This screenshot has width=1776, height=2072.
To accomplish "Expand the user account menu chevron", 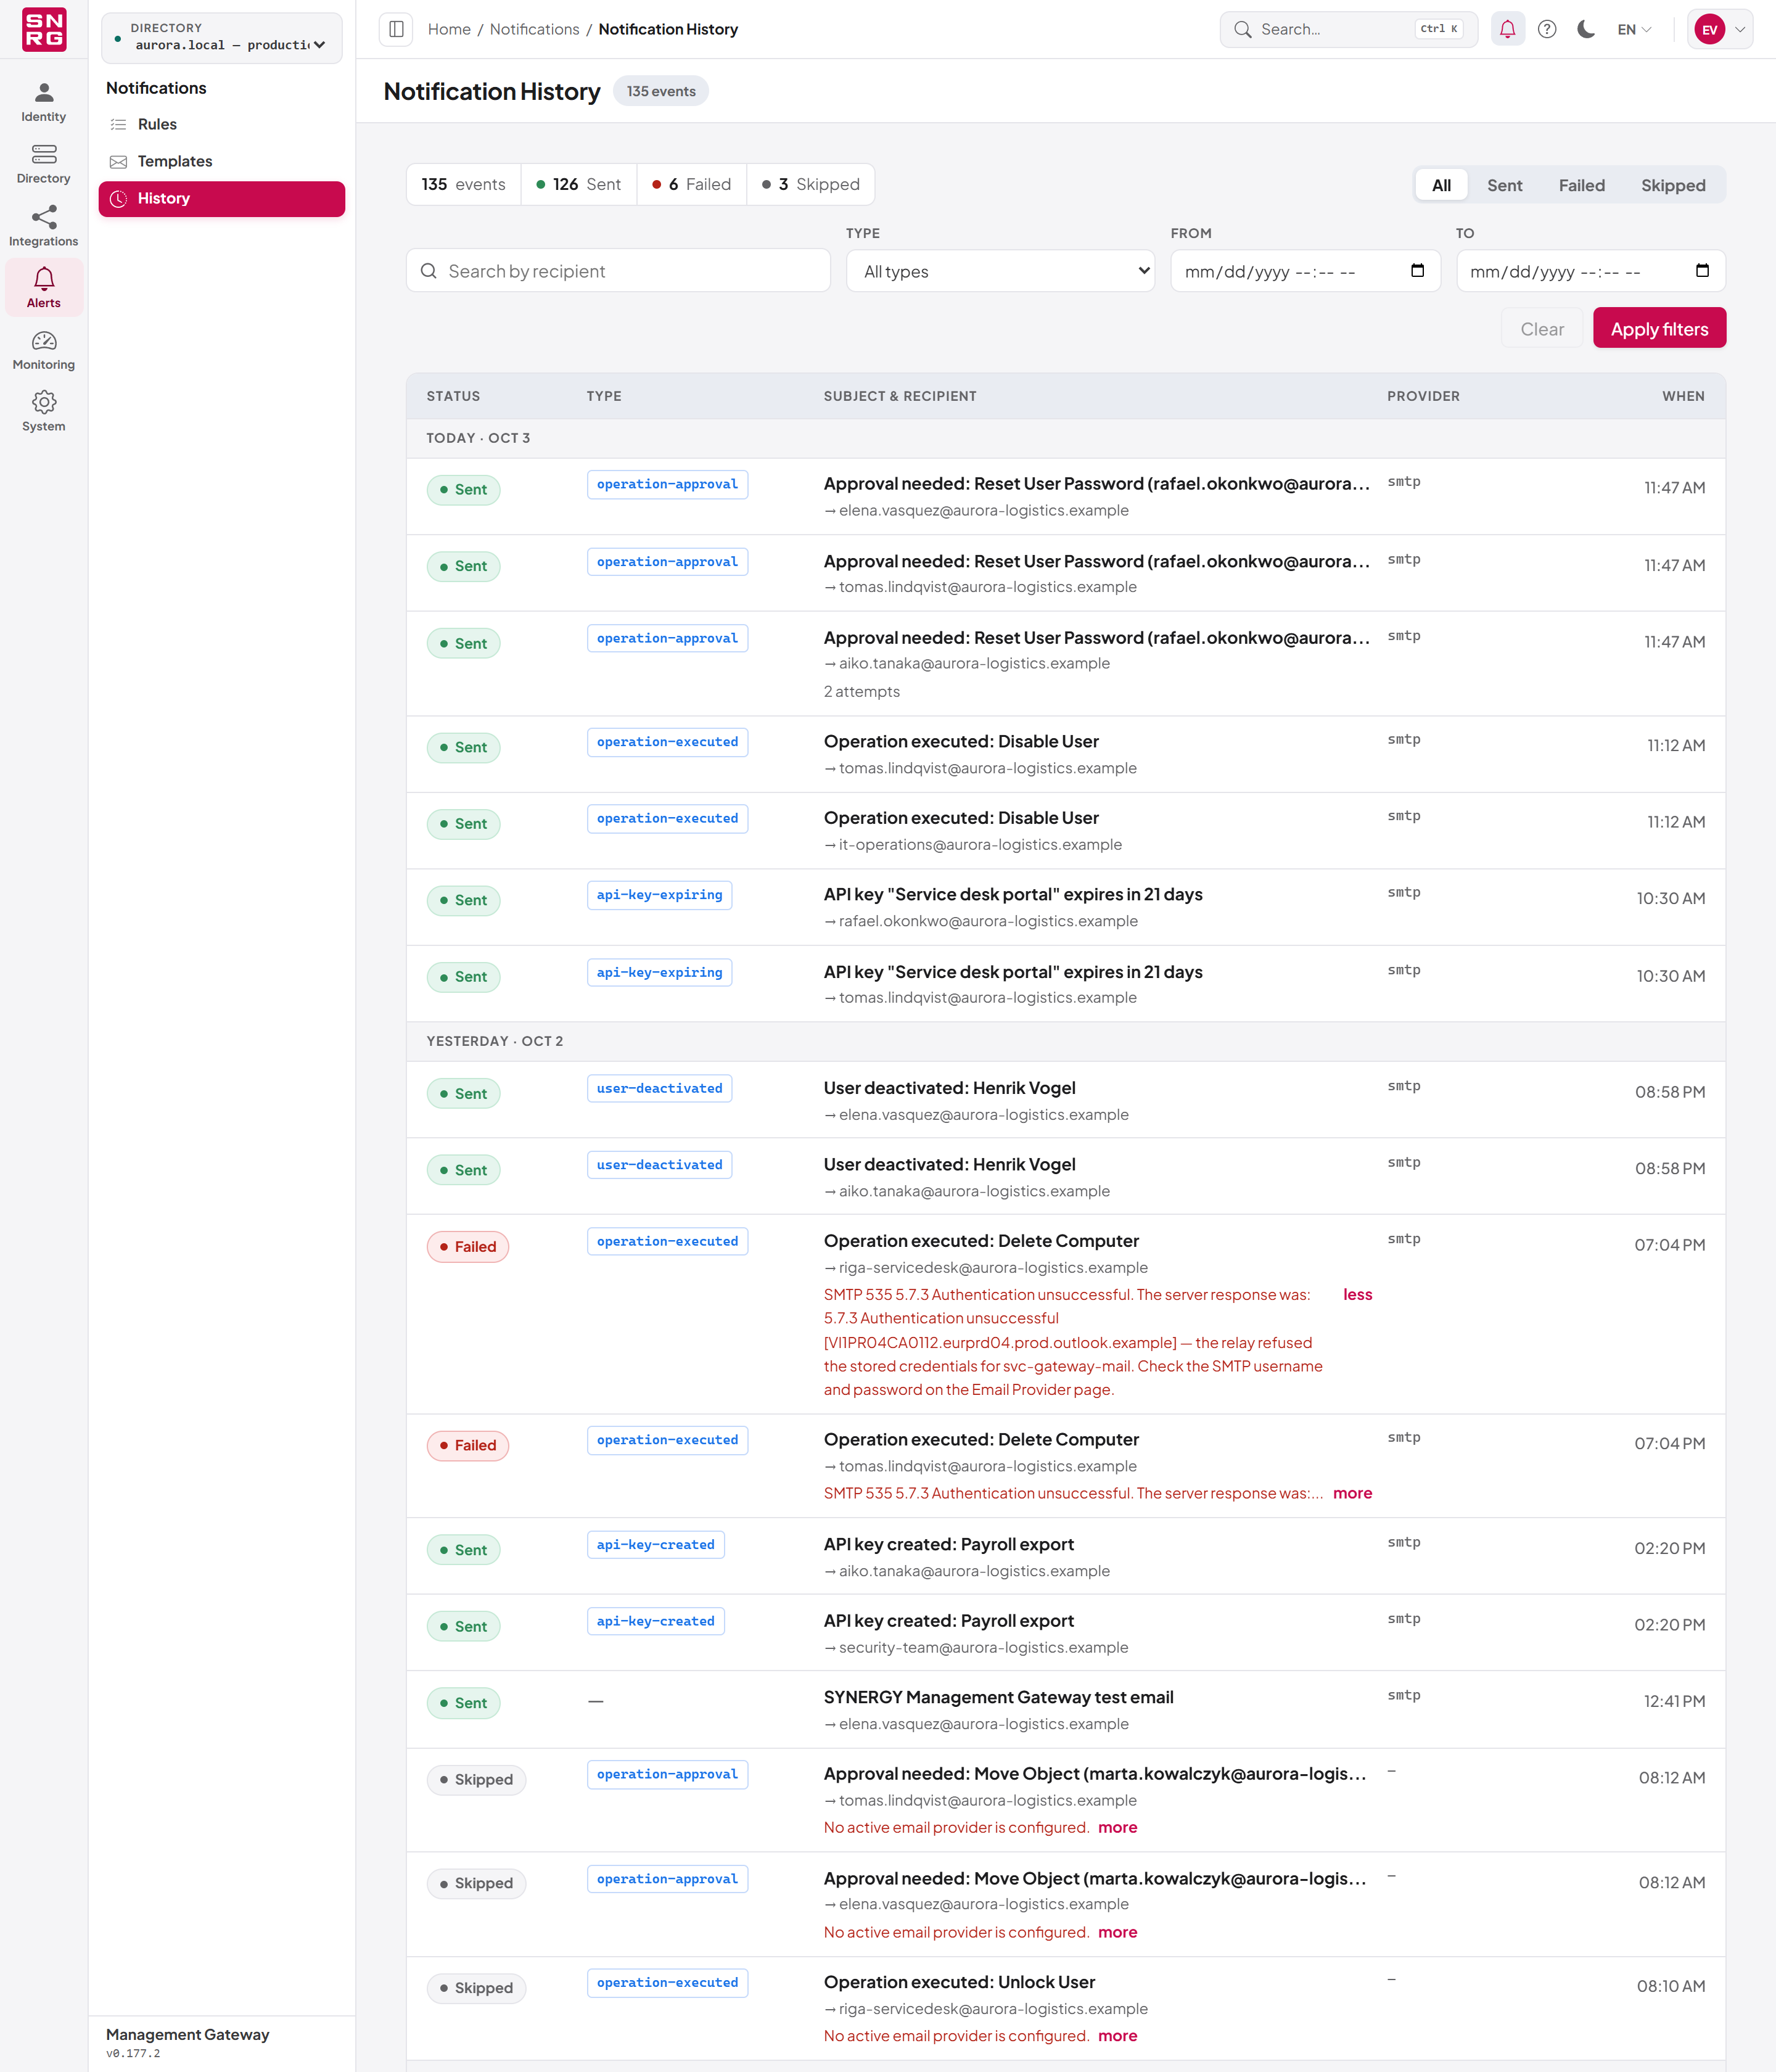I will coord(1740,29).
